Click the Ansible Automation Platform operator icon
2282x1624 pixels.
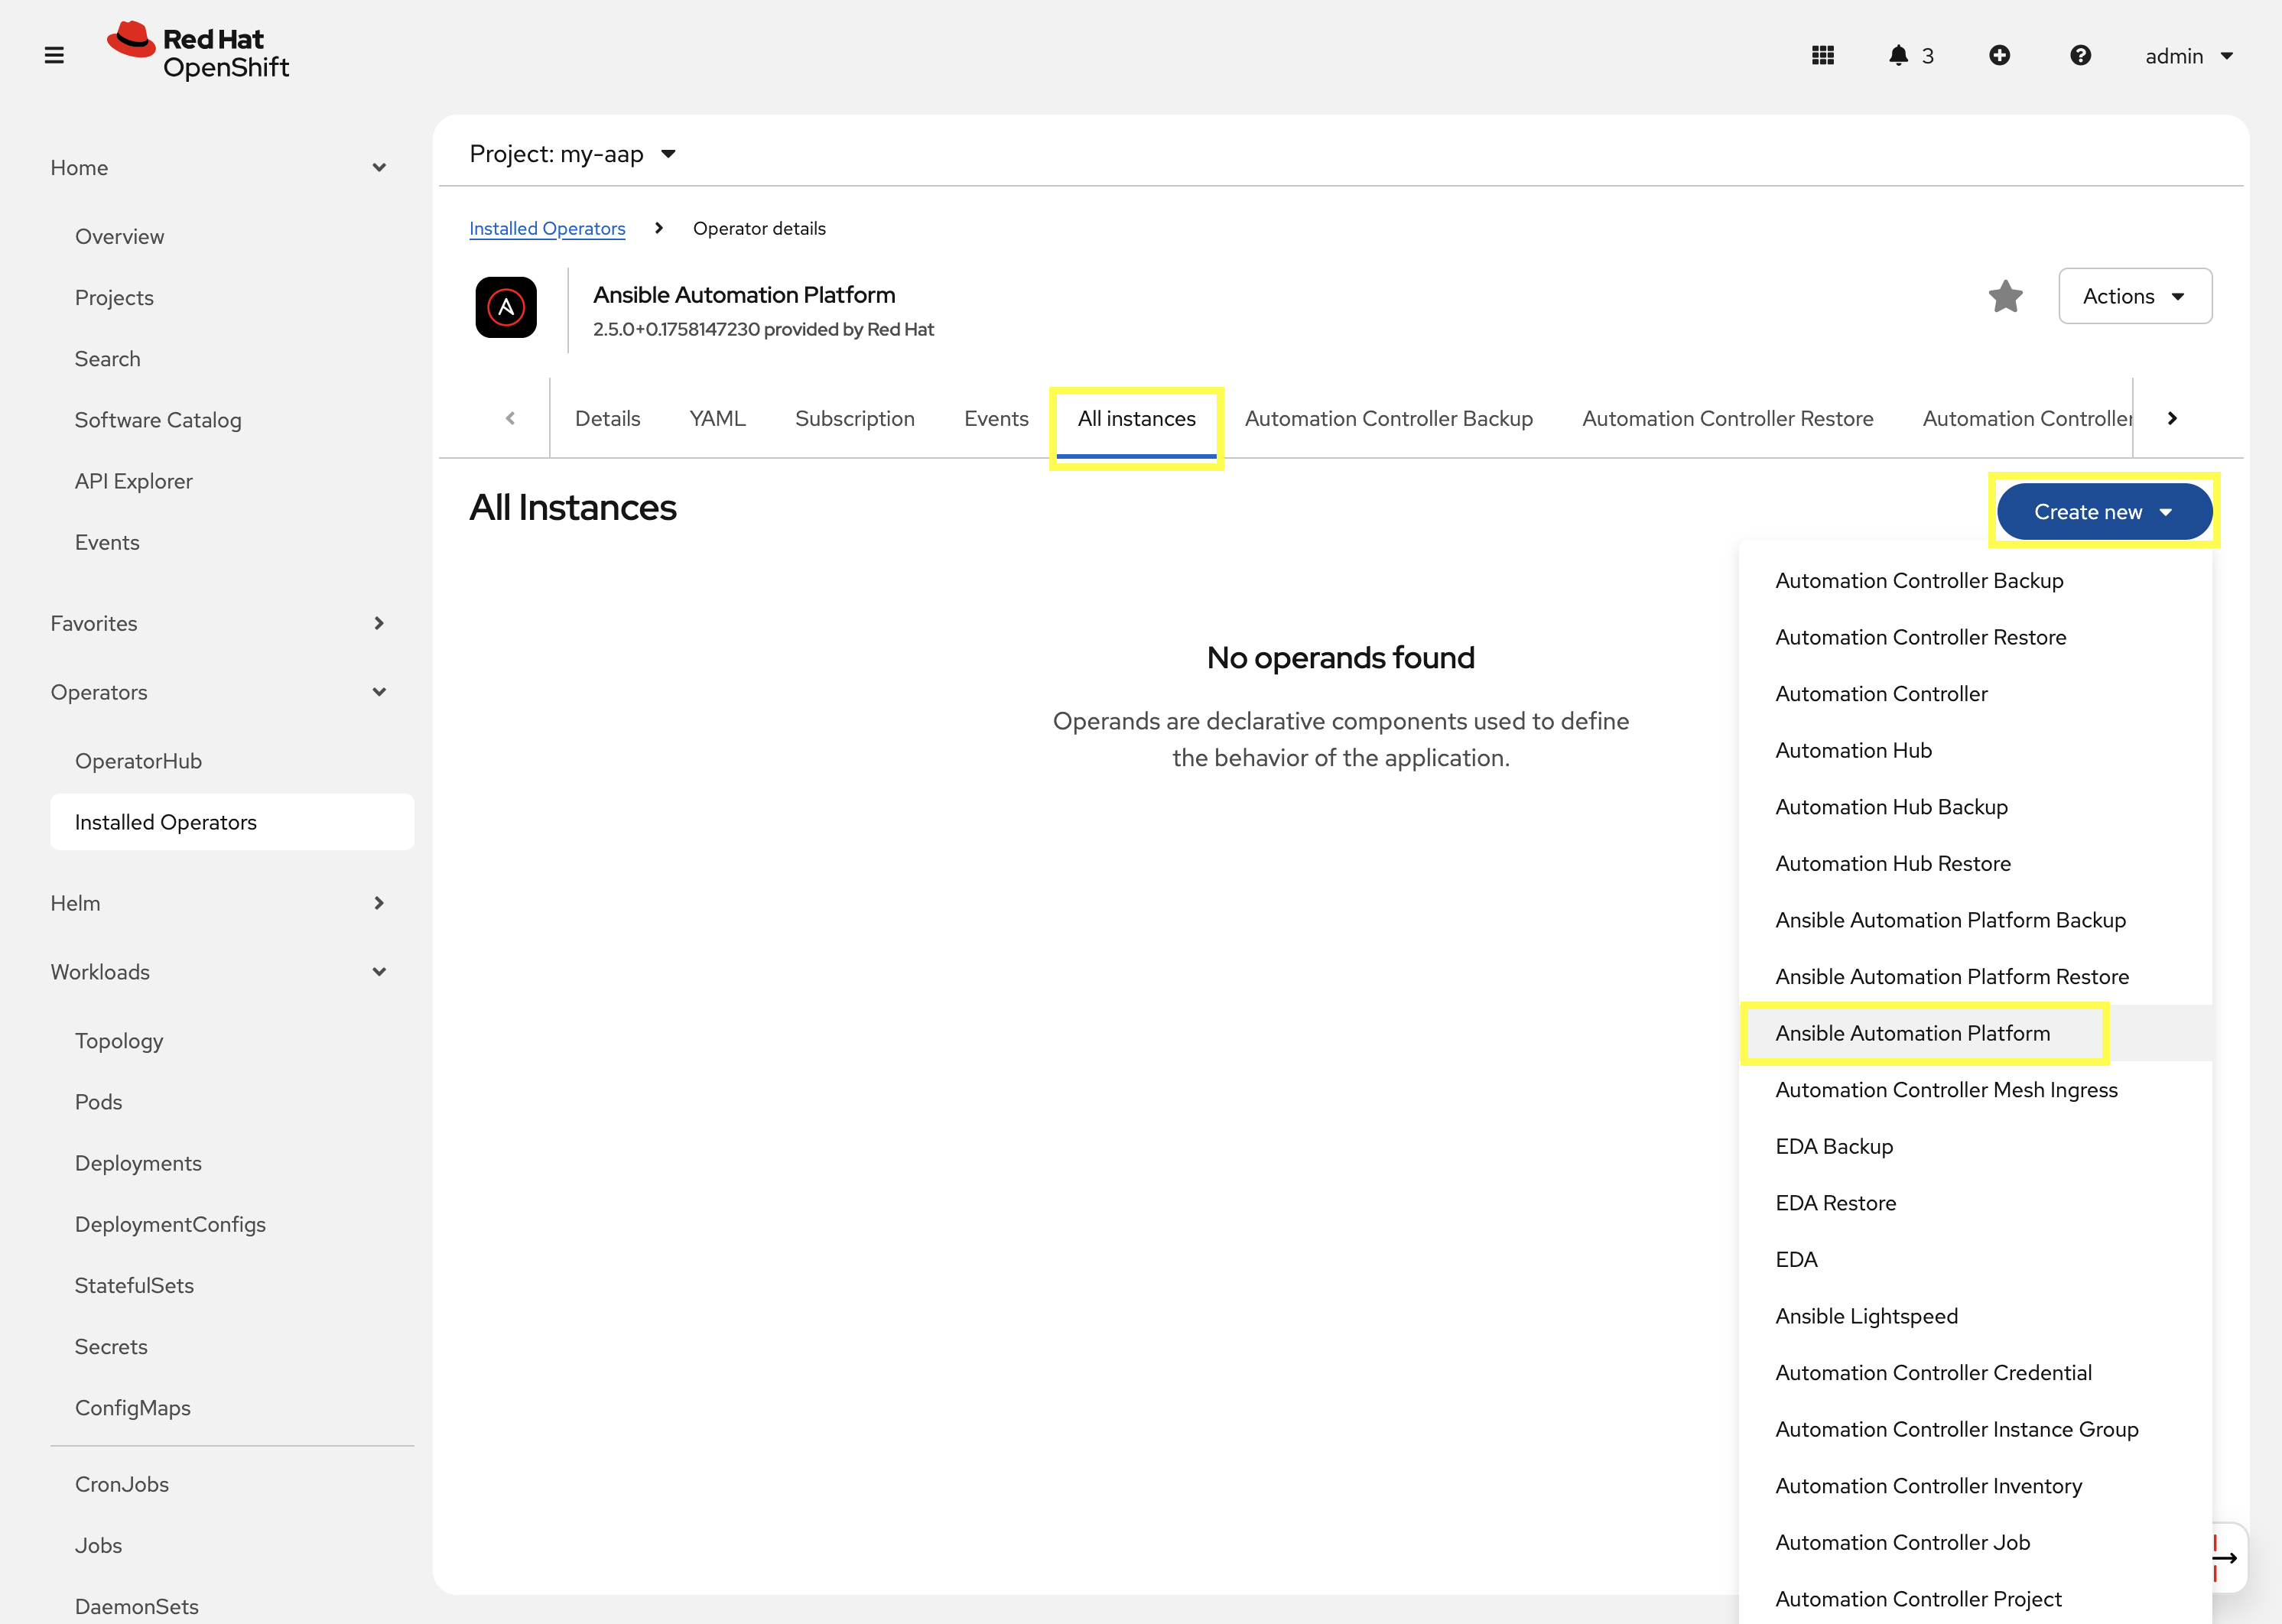point(505,308)
